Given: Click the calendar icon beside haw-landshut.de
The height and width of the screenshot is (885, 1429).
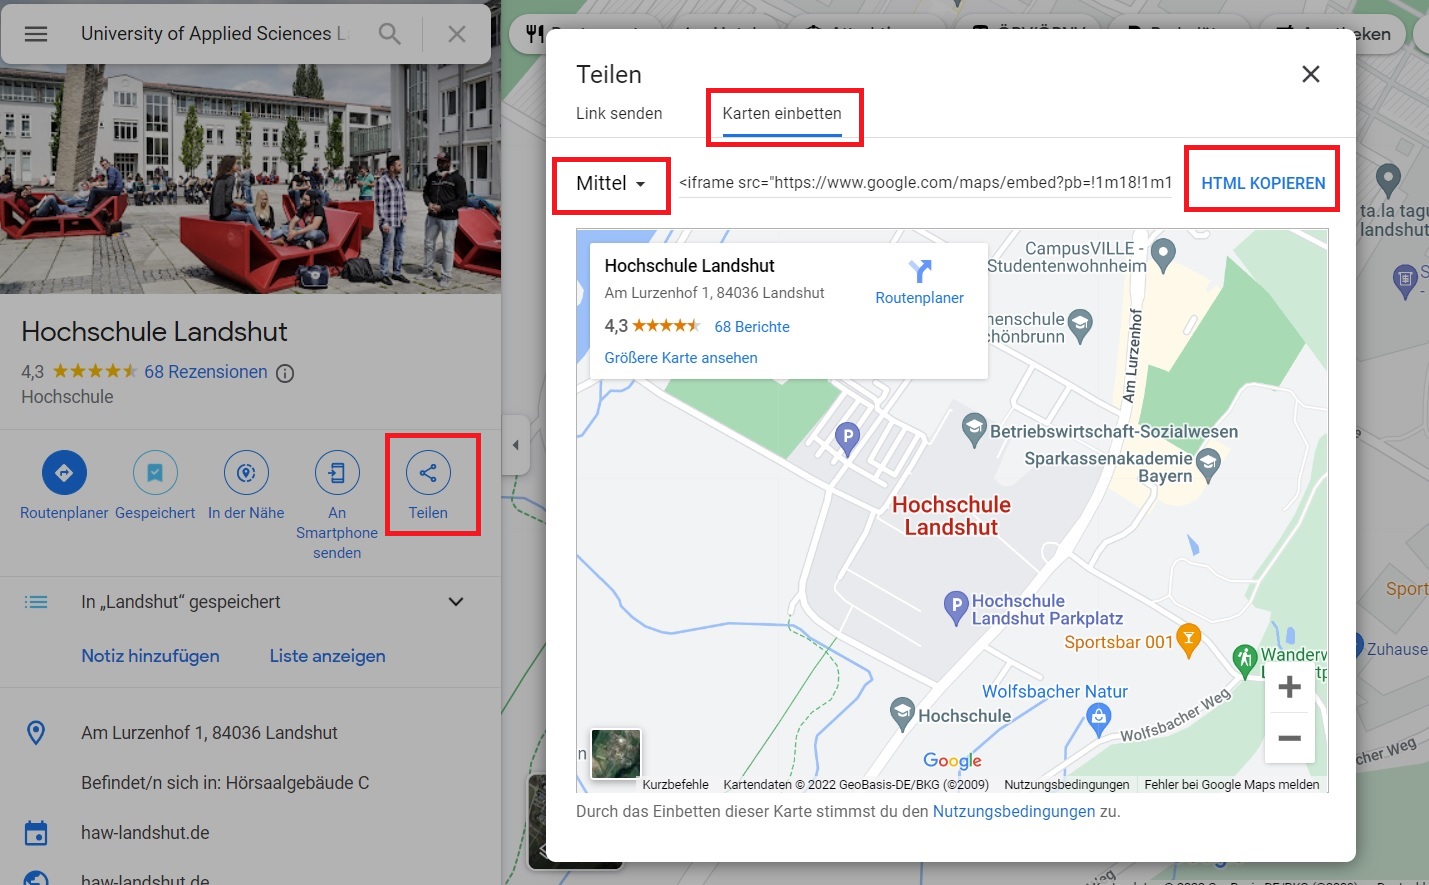Looking at the screenshot, I should (x=36, y=833).
